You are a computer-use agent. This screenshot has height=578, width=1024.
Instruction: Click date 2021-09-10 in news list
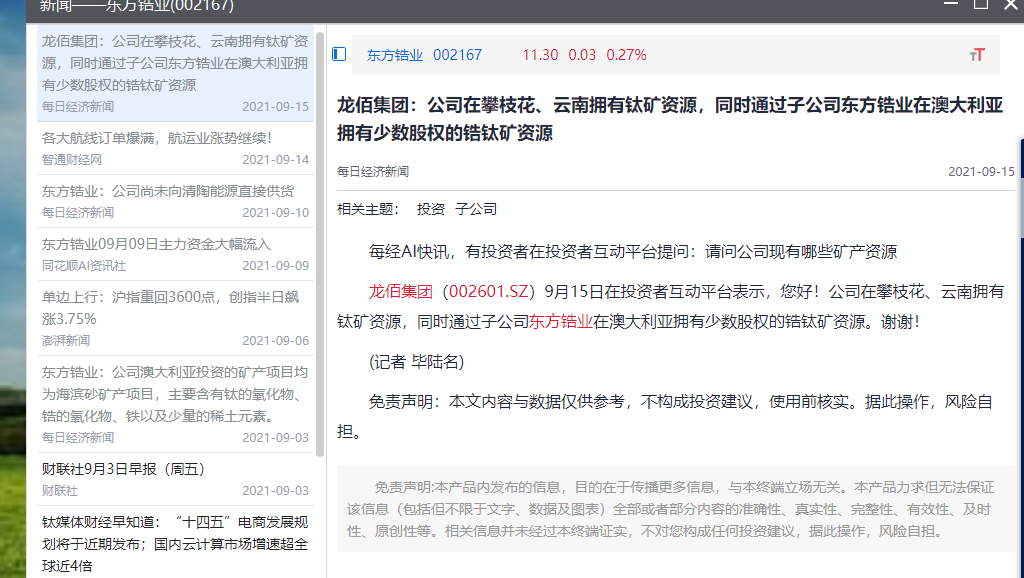point(276,212)
